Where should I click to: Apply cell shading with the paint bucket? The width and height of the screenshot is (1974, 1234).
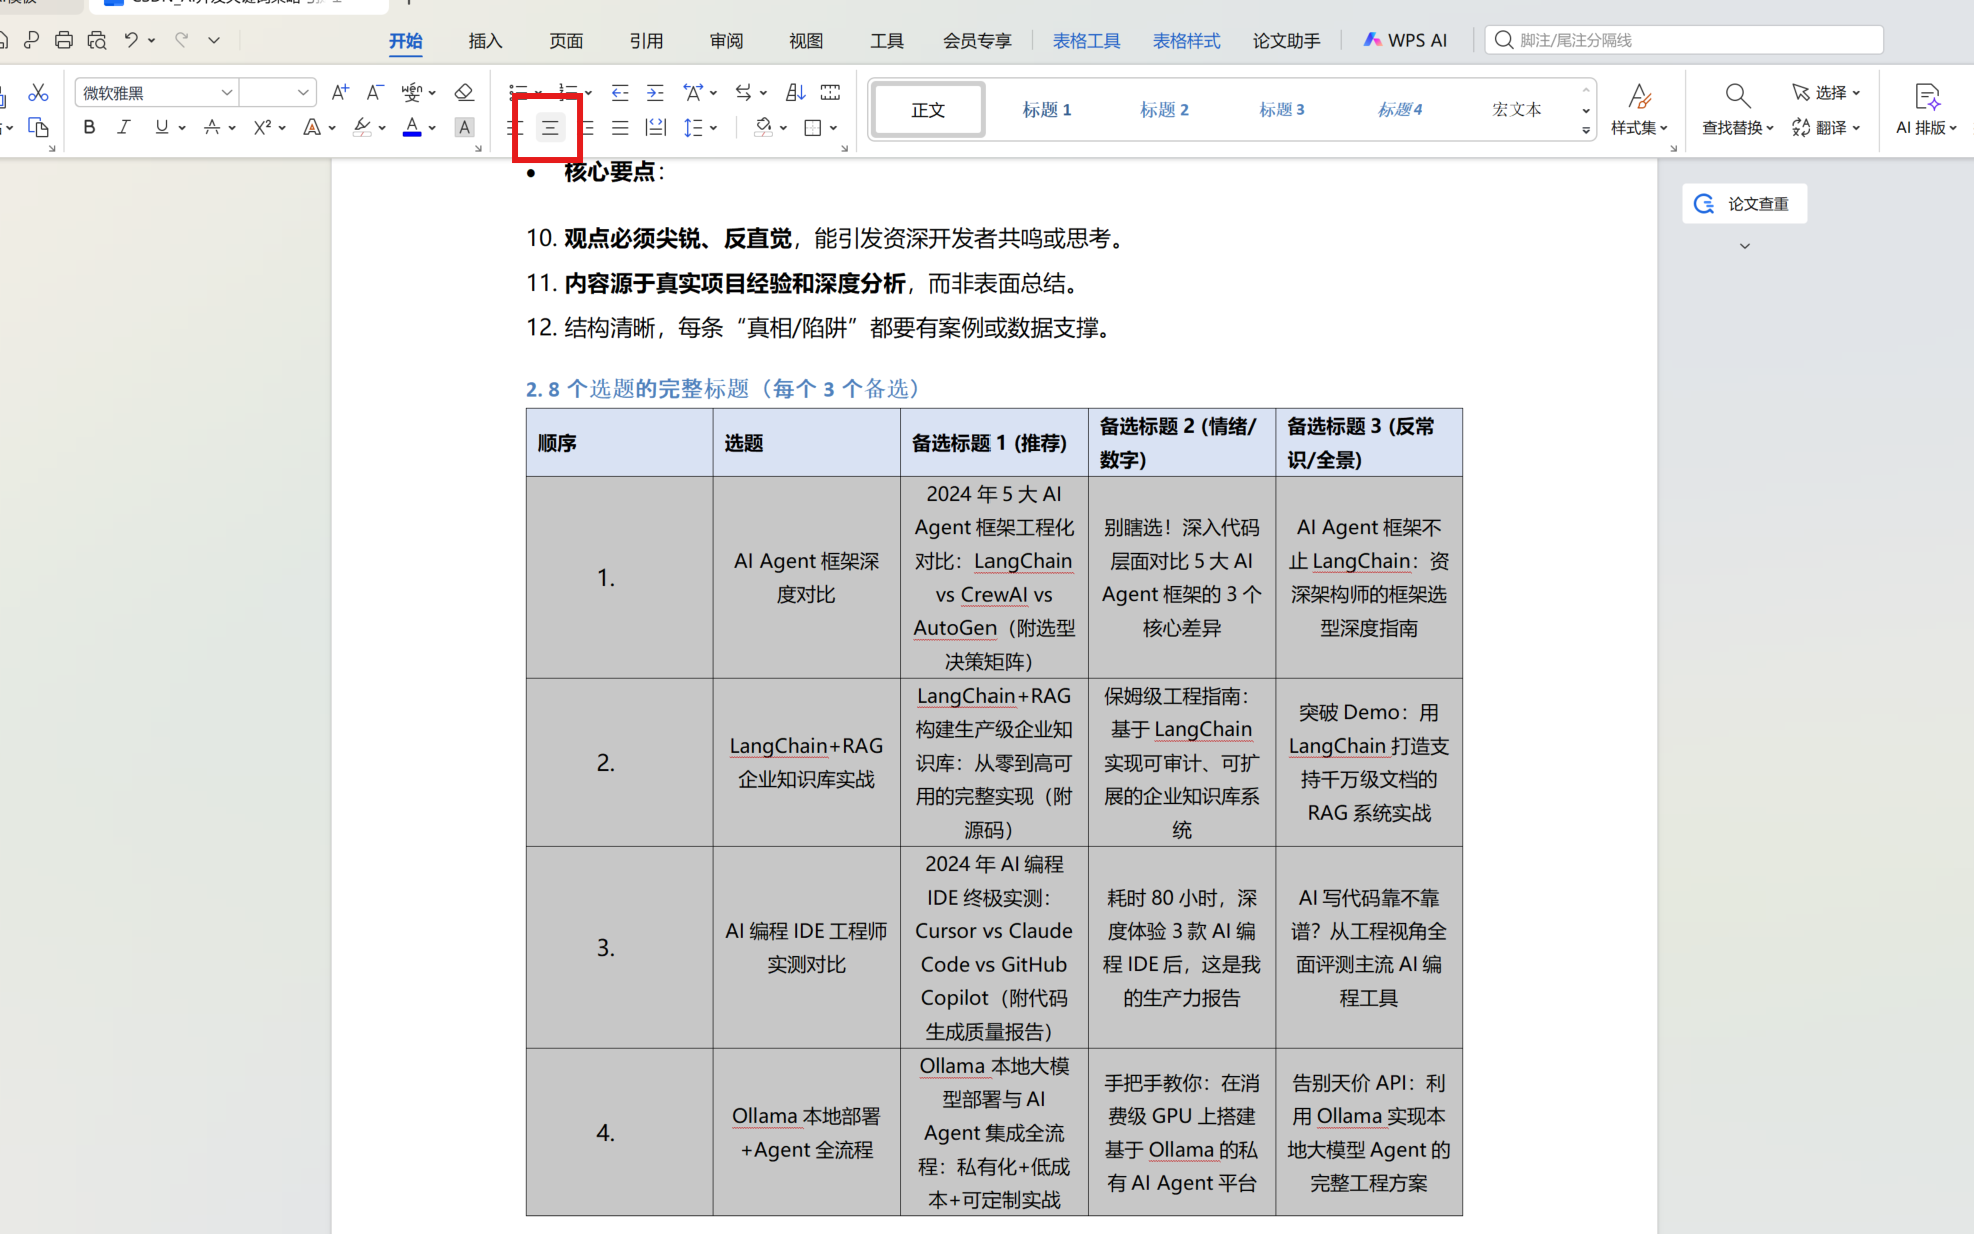click(x=764, y=127)
